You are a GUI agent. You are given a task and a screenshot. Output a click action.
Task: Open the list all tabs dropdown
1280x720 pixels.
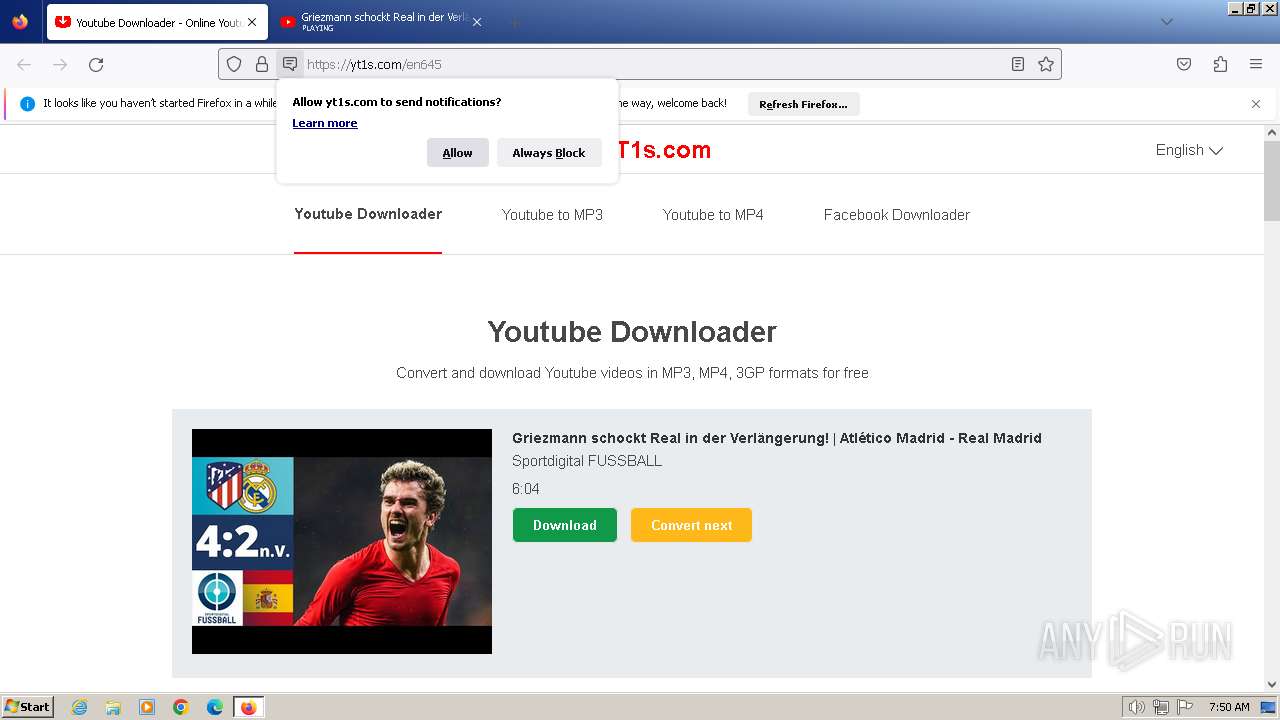[1166, 22]
